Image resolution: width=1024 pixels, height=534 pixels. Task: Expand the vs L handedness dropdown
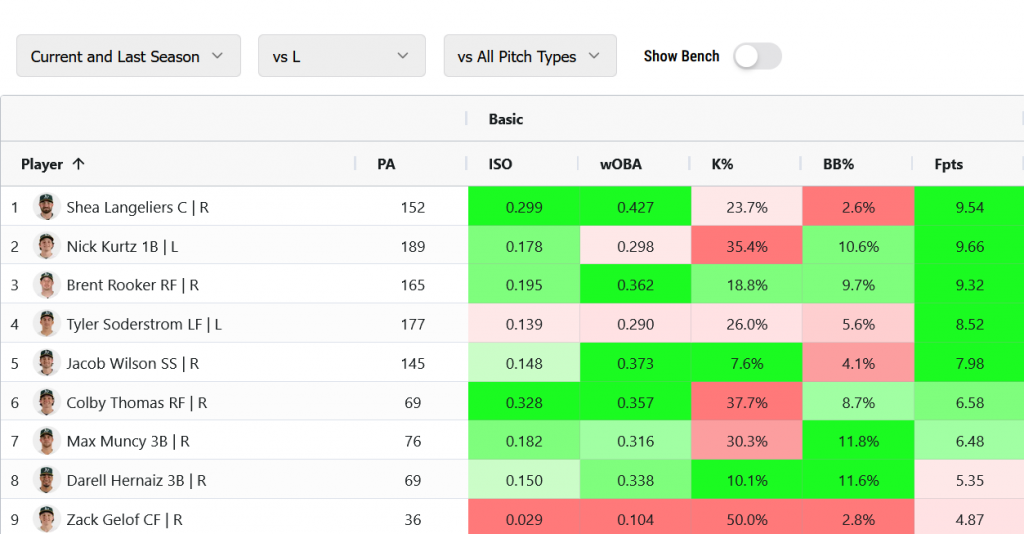click(341, 57)
